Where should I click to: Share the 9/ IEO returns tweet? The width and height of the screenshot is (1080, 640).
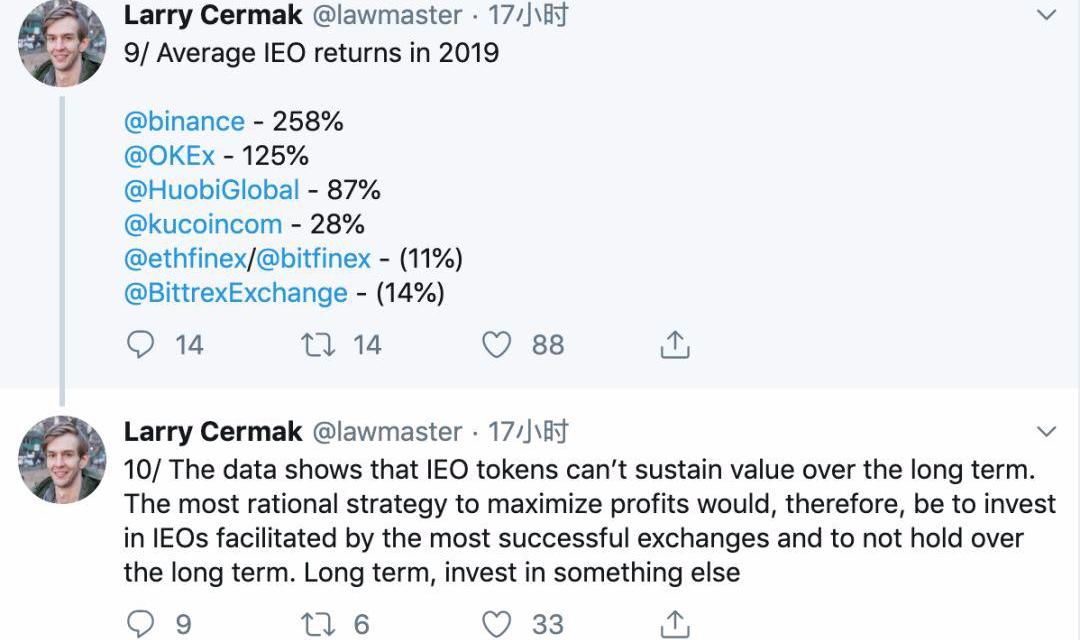coord(675,345)
